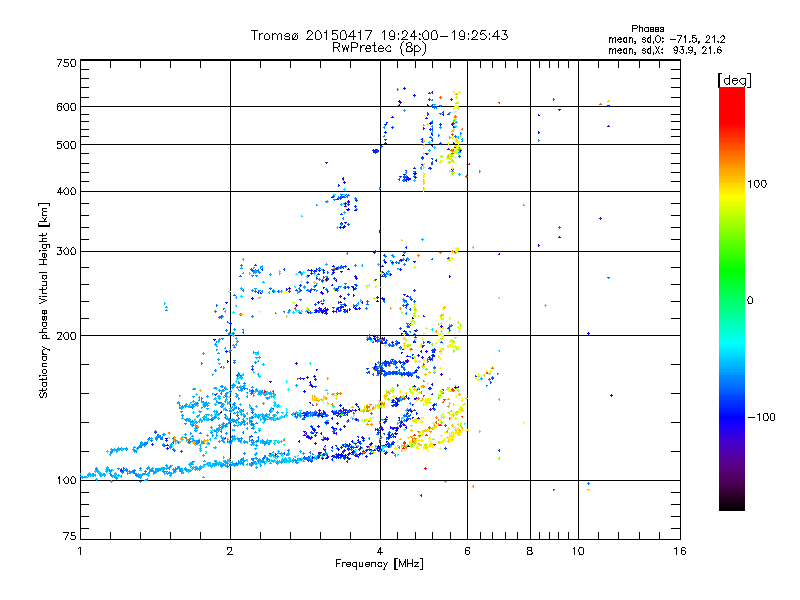
Task: Click the colorbar '0' tick label
Action: pyautogui.click(x=750, y=301)
